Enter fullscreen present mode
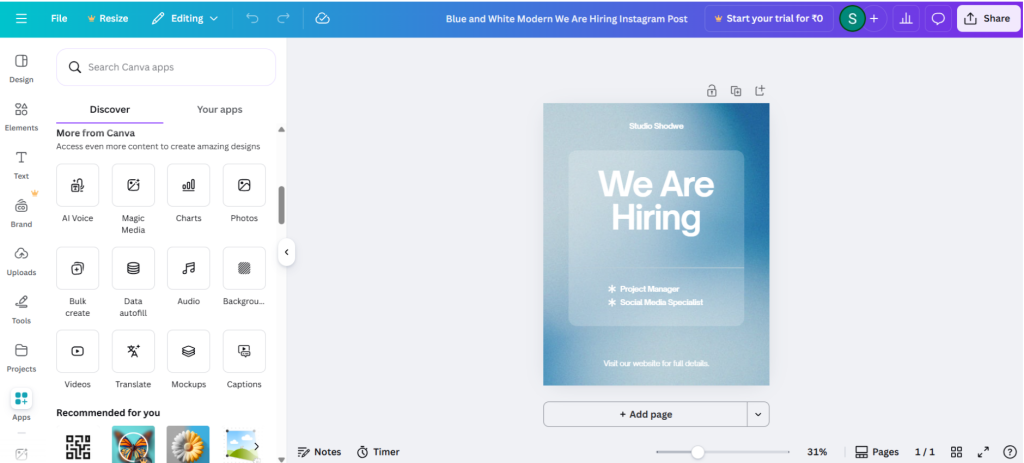1024x463 pixels. click(x=983, y=452)
